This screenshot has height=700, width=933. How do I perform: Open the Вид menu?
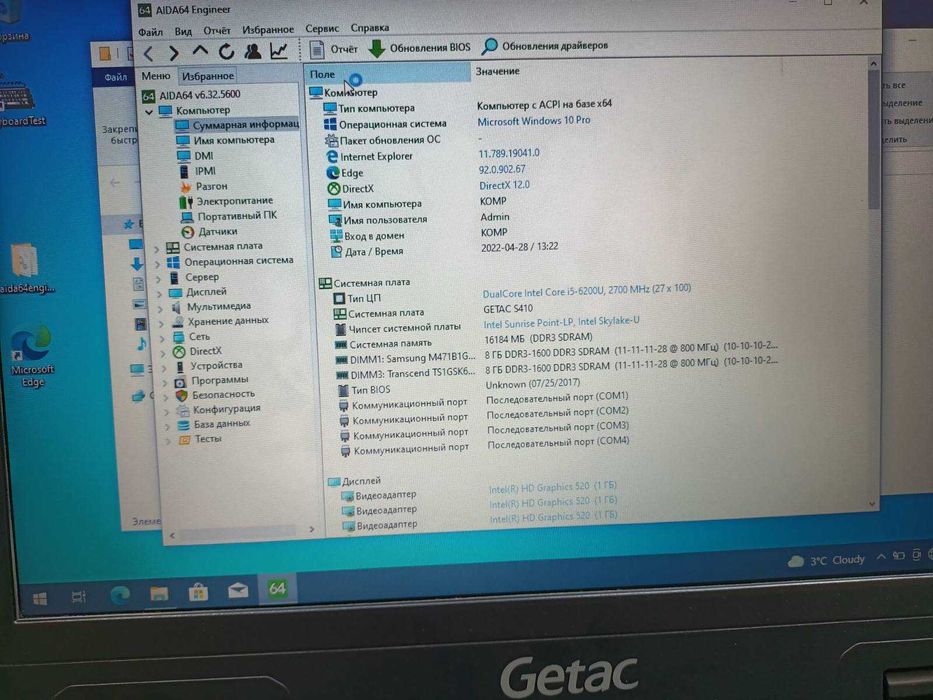coord(183,31)
